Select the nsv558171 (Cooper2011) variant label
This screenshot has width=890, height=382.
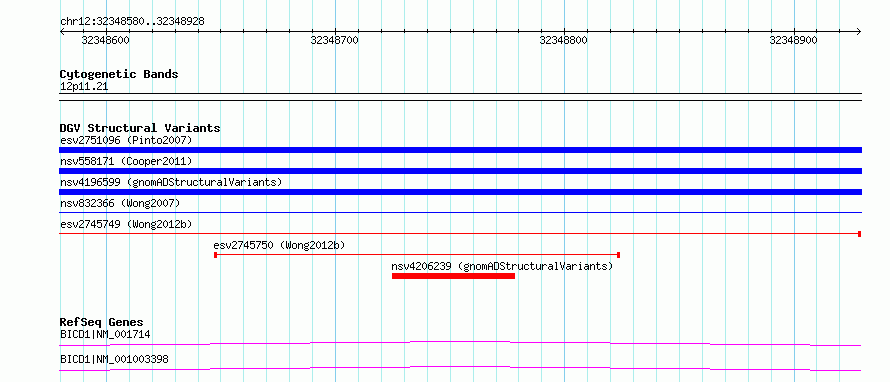point(126,161)
